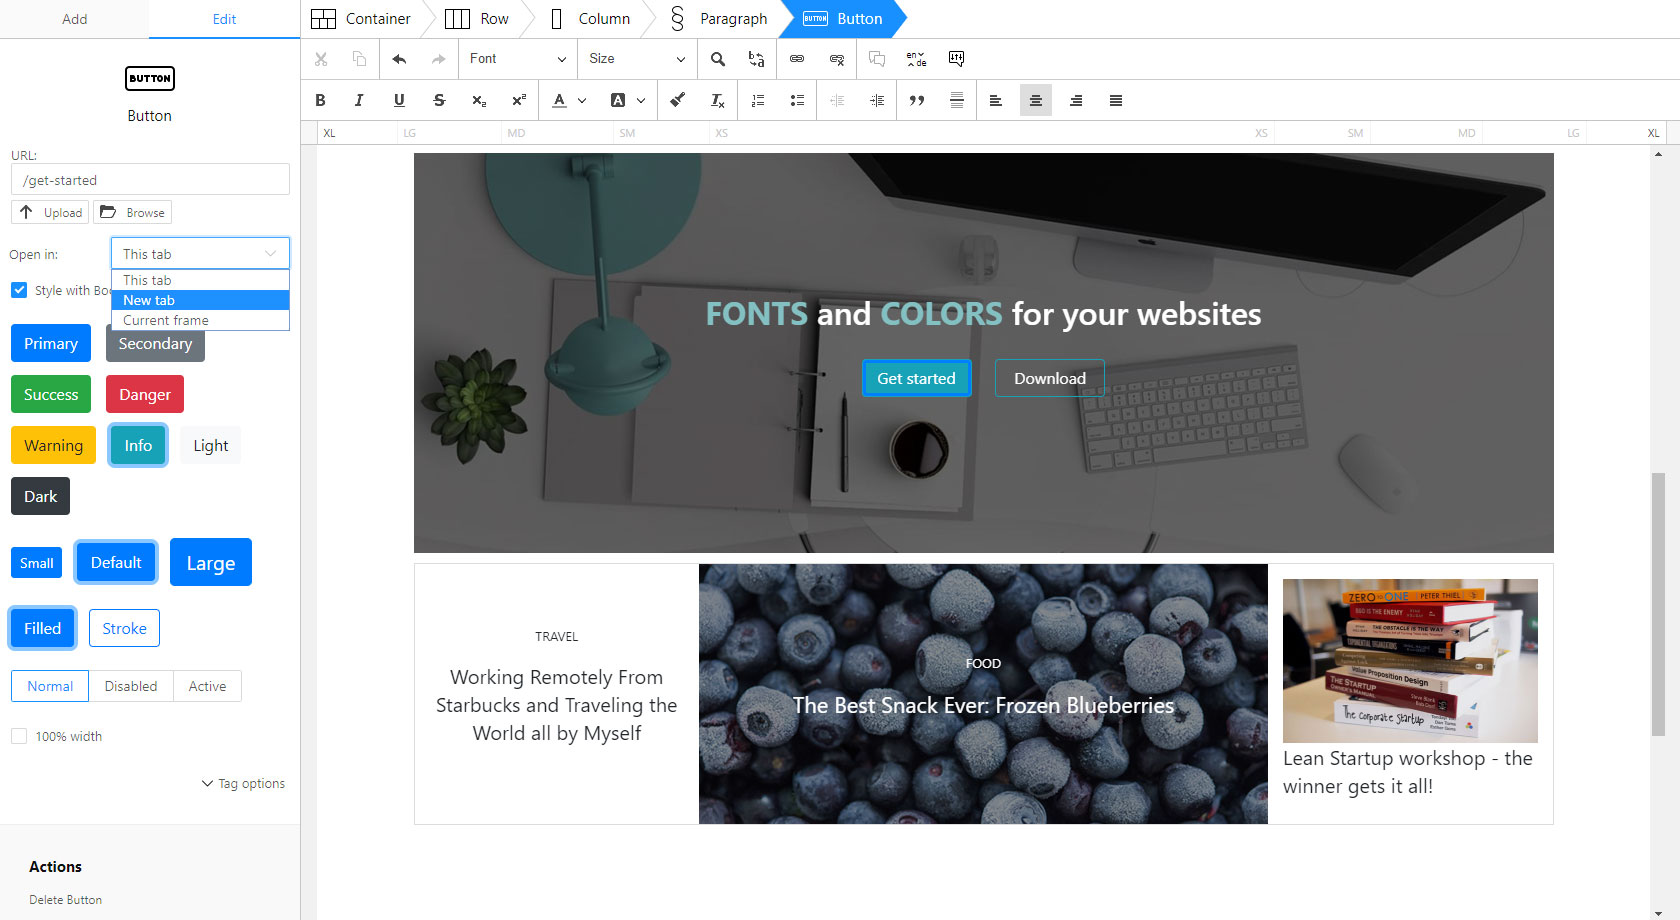Viewport: 1680px width, 920px height.
Task: Open the Find search tool
Action: [718, 59]
